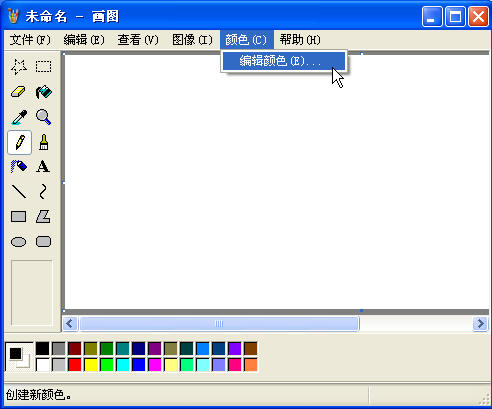Click the horizontal scrollbar right arrow
Image resolution: width=492 pixels, height=409 pixels.
(x=480, y=323)
